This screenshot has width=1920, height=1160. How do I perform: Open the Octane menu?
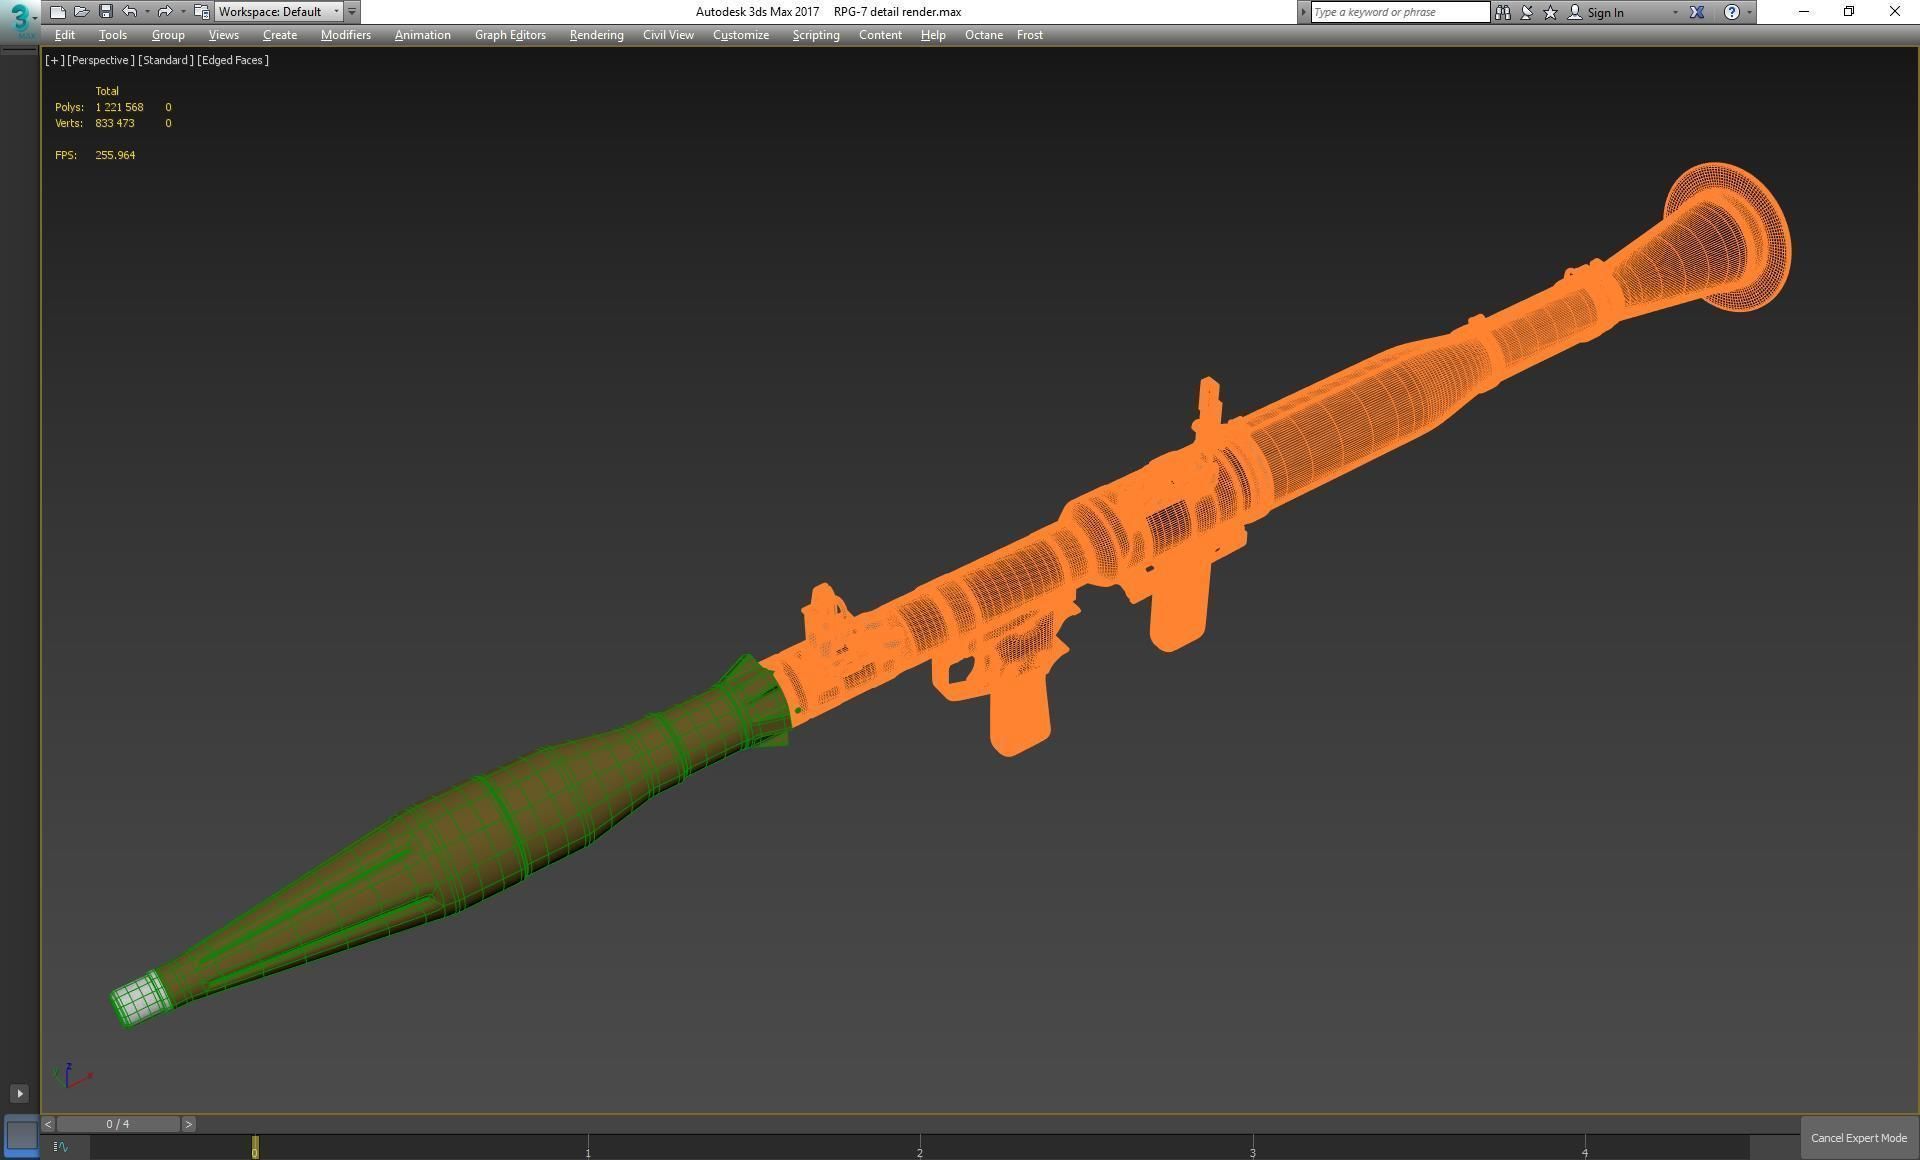[x=984, y=35]
